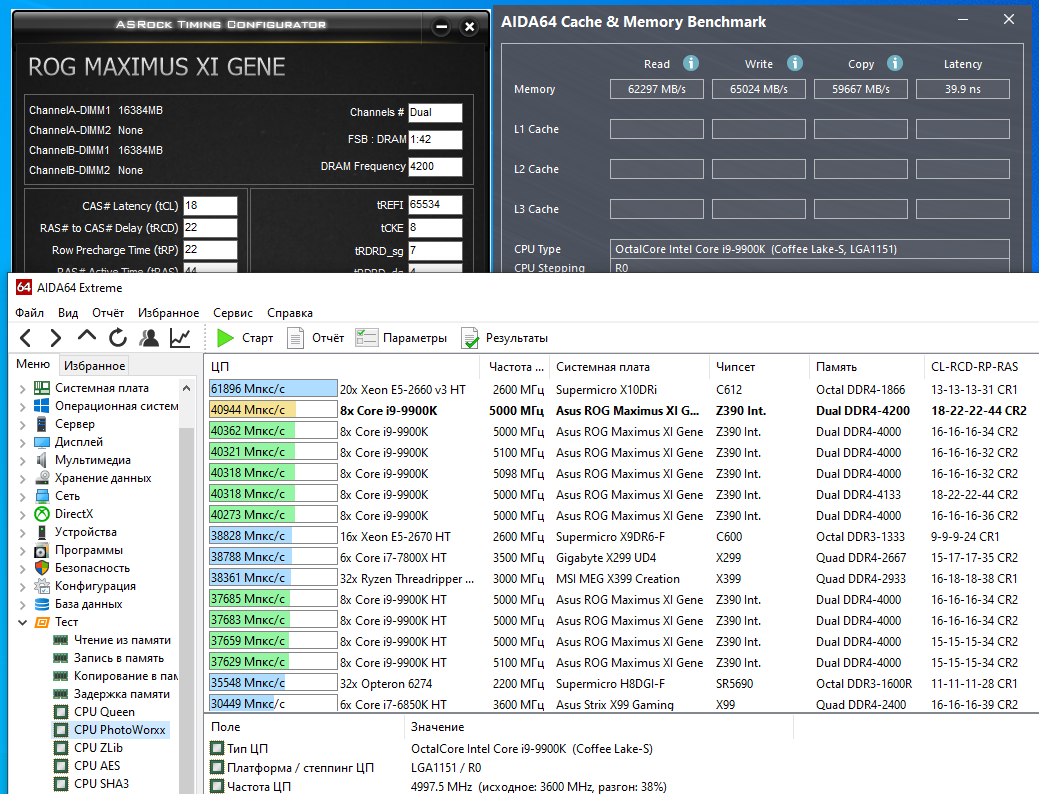This screenshot has height=794, width=1039.
Task: Sort by the Чипсет column header
Action: [x=758, y=367]
